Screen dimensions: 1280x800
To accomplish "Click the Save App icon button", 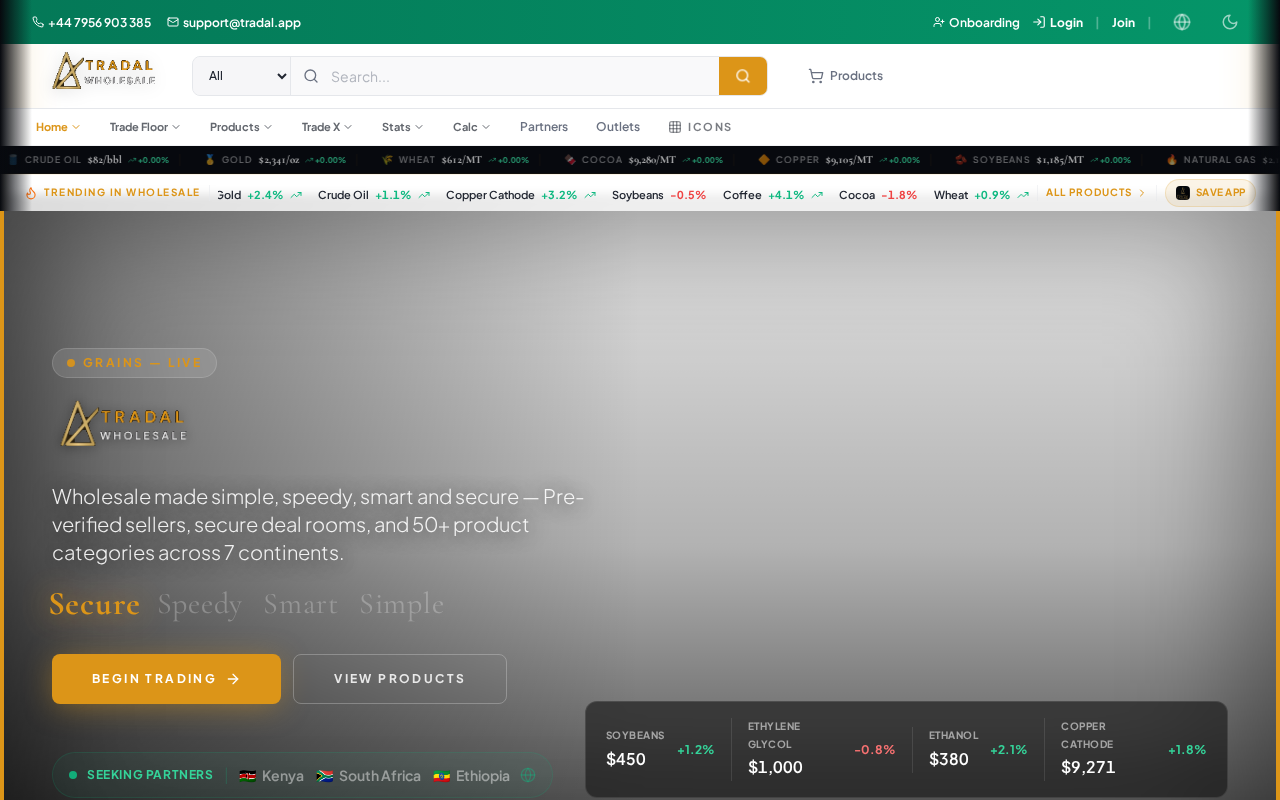I will click(1210, 193).
